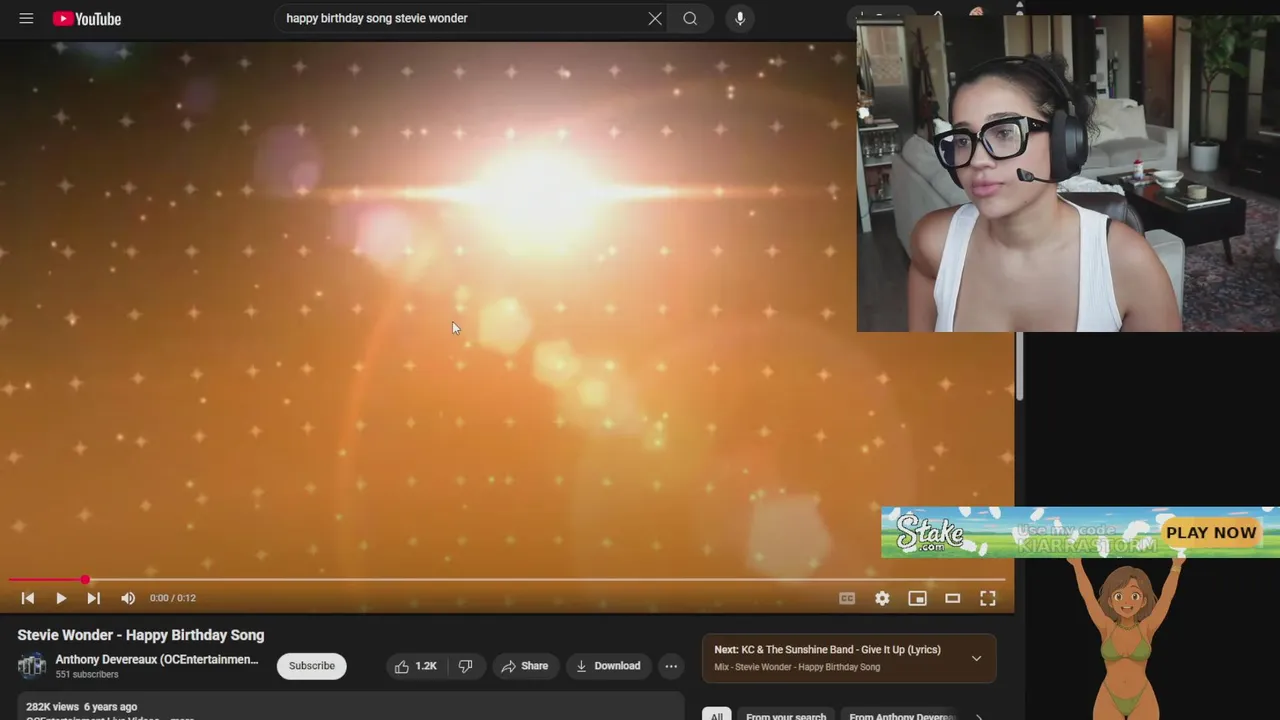Expand the Next mix playlist chevron
Image resolution: width=1280 pixels, height=720 pixels.
click(976, 658)
